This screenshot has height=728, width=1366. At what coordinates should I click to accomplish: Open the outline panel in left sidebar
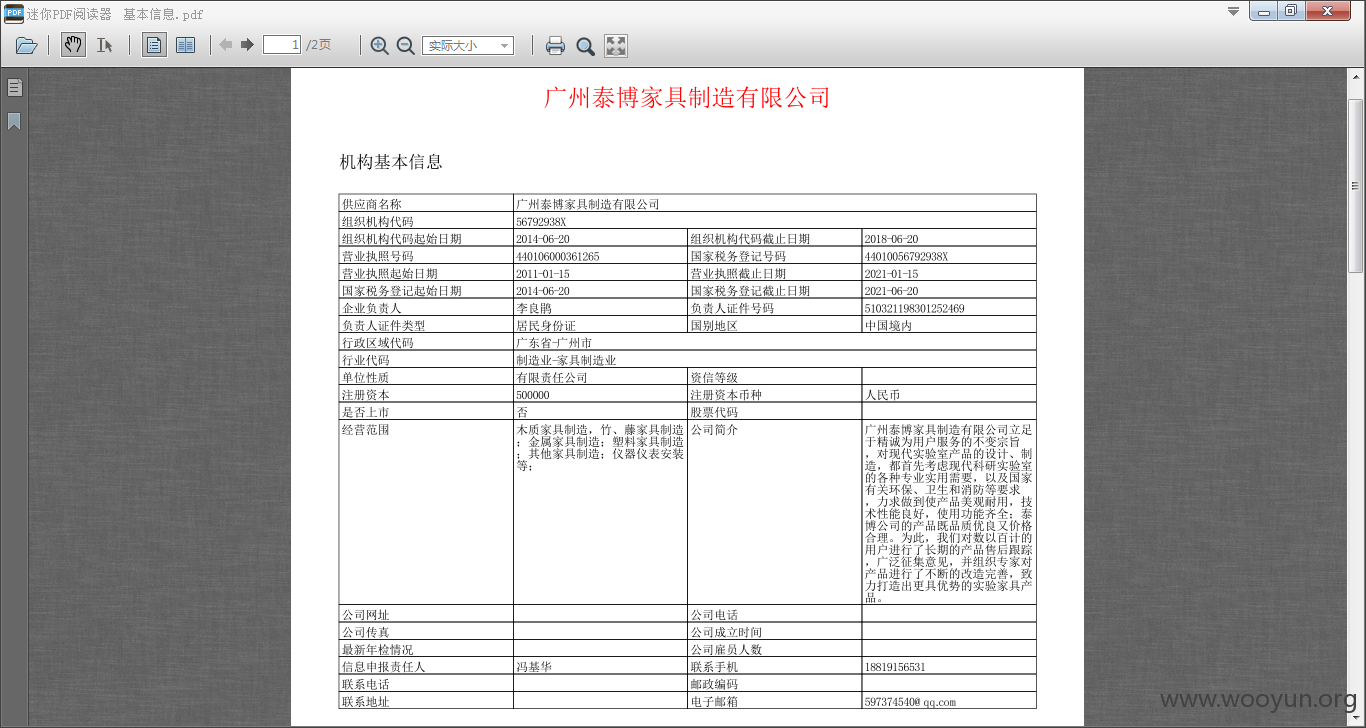point(14,88)
